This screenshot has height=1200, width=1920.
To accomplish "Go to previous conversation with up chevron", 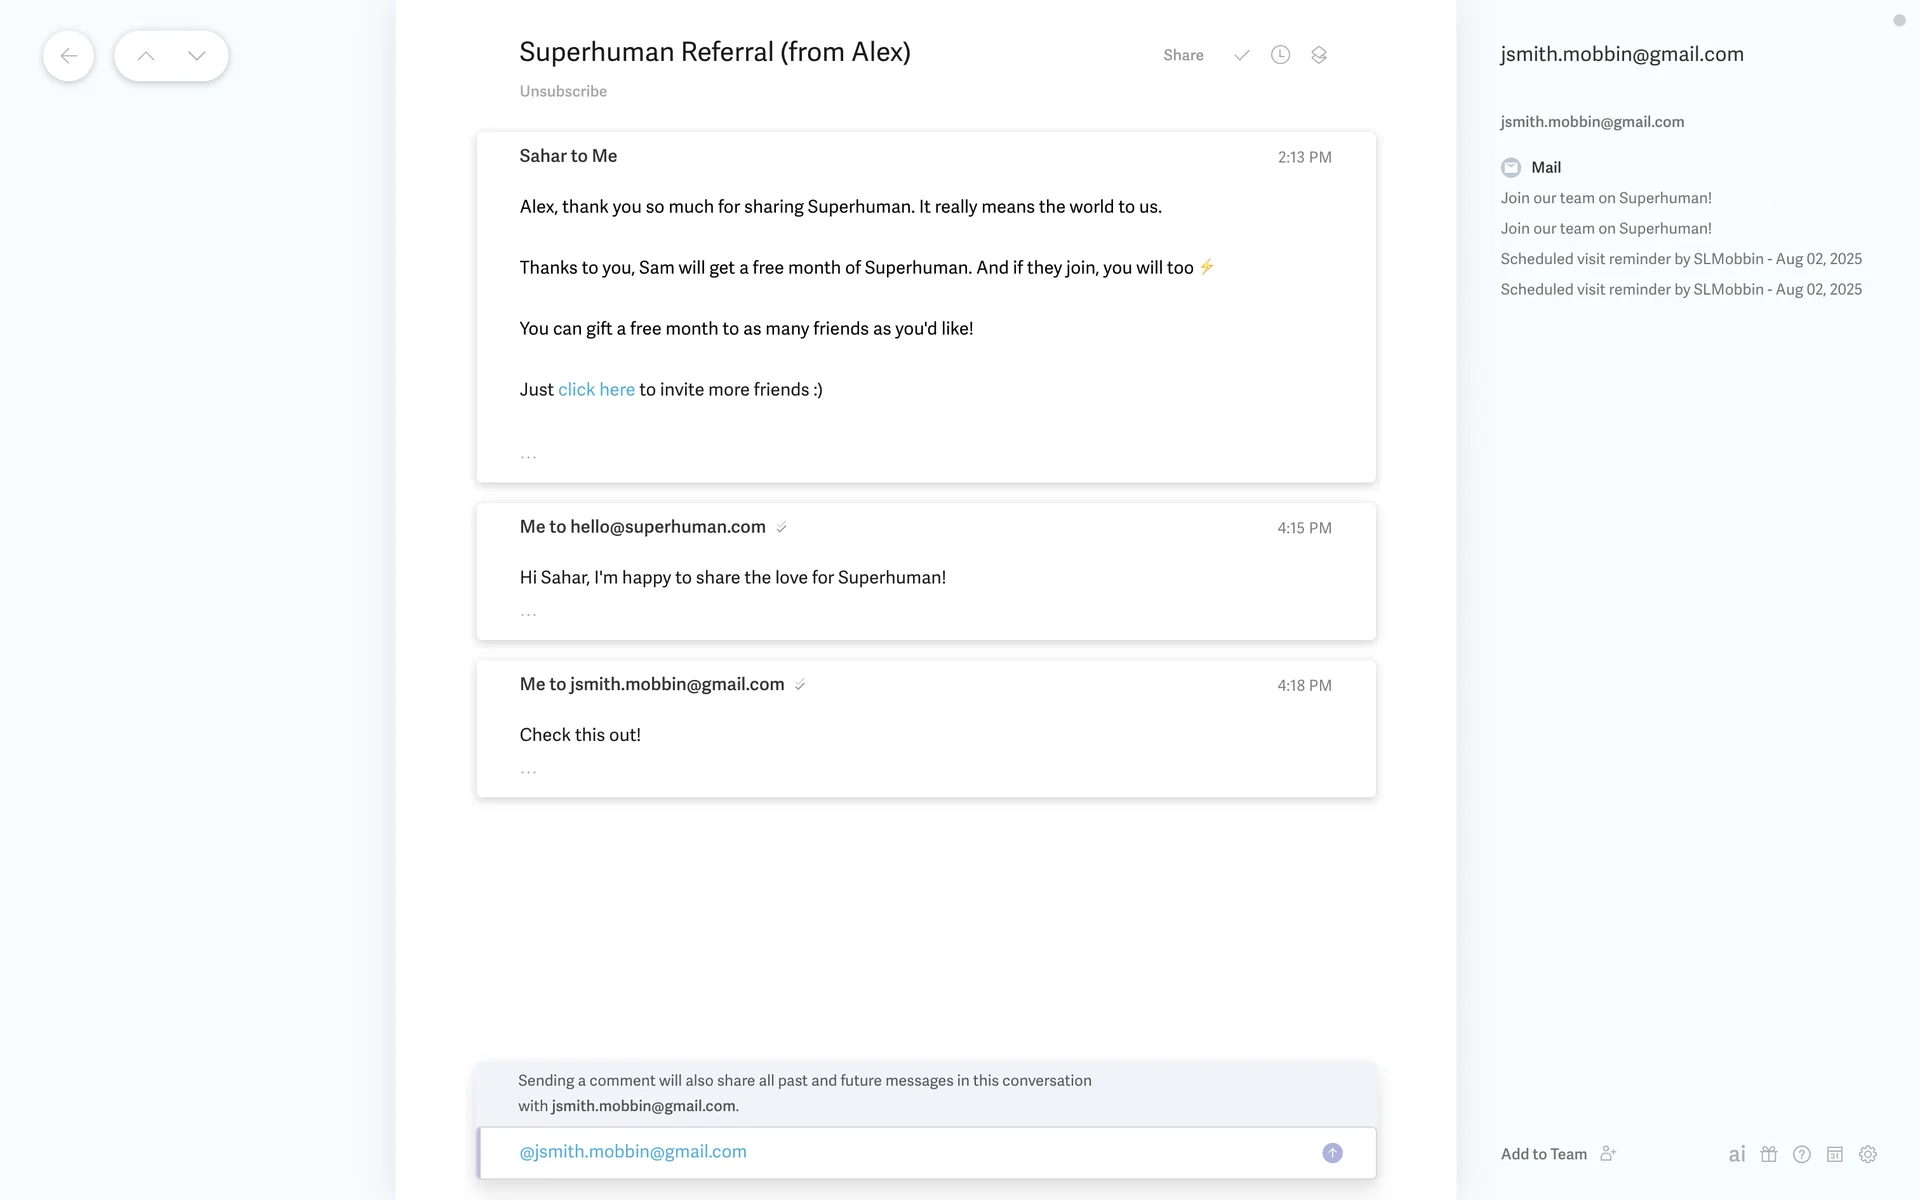I will click(x=146, y=56).
